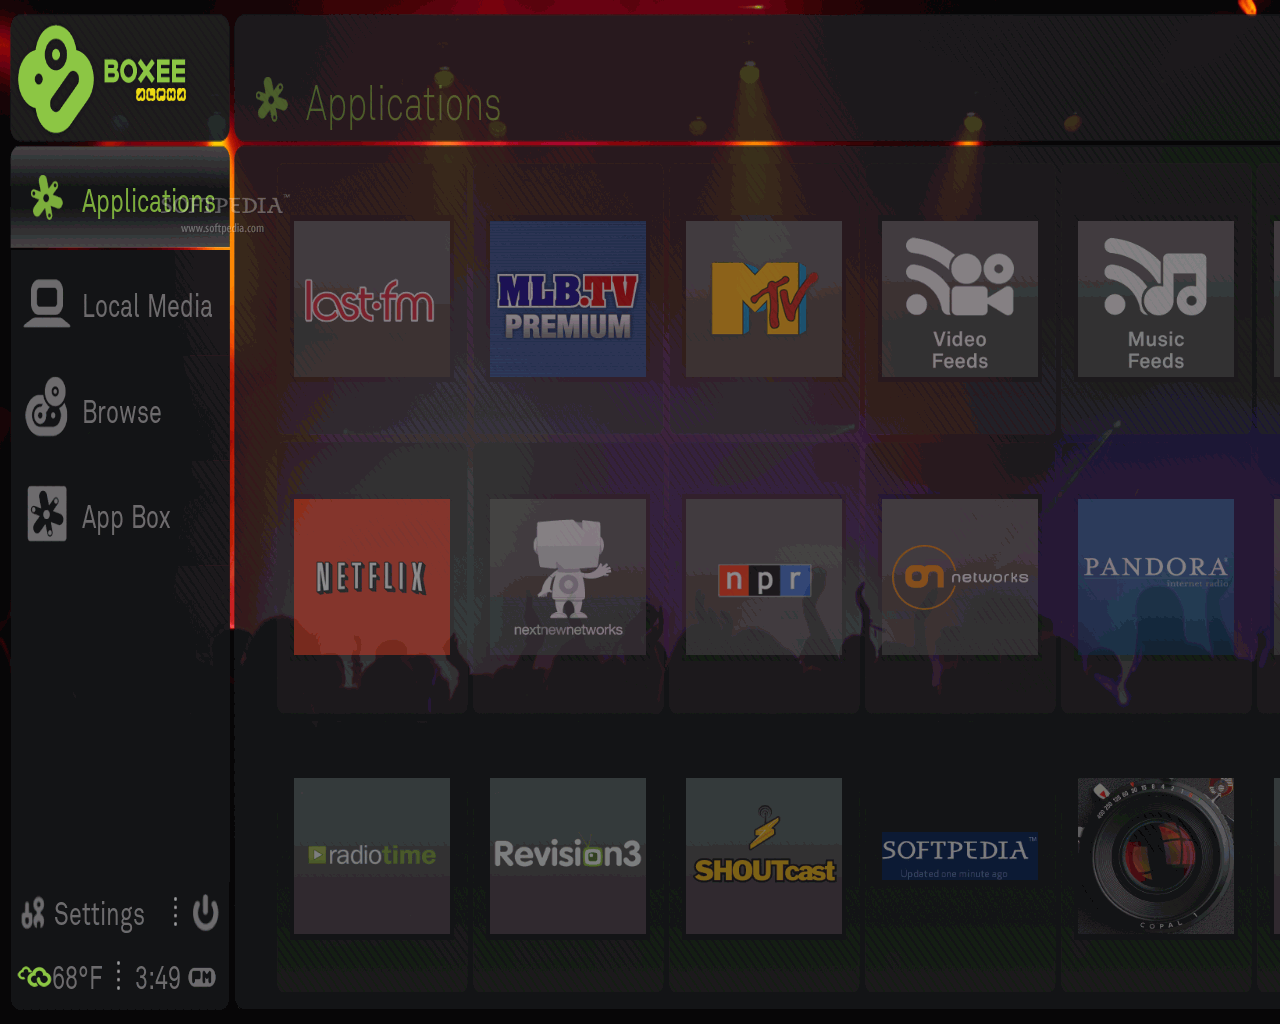Open the camera lens app tile
The height and width of the screenshot is (1024, 1280).
[1156, 856]
